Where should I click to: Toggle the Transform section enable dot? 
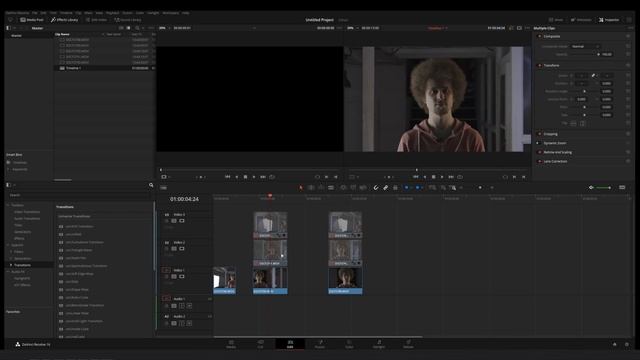(539, 65)
